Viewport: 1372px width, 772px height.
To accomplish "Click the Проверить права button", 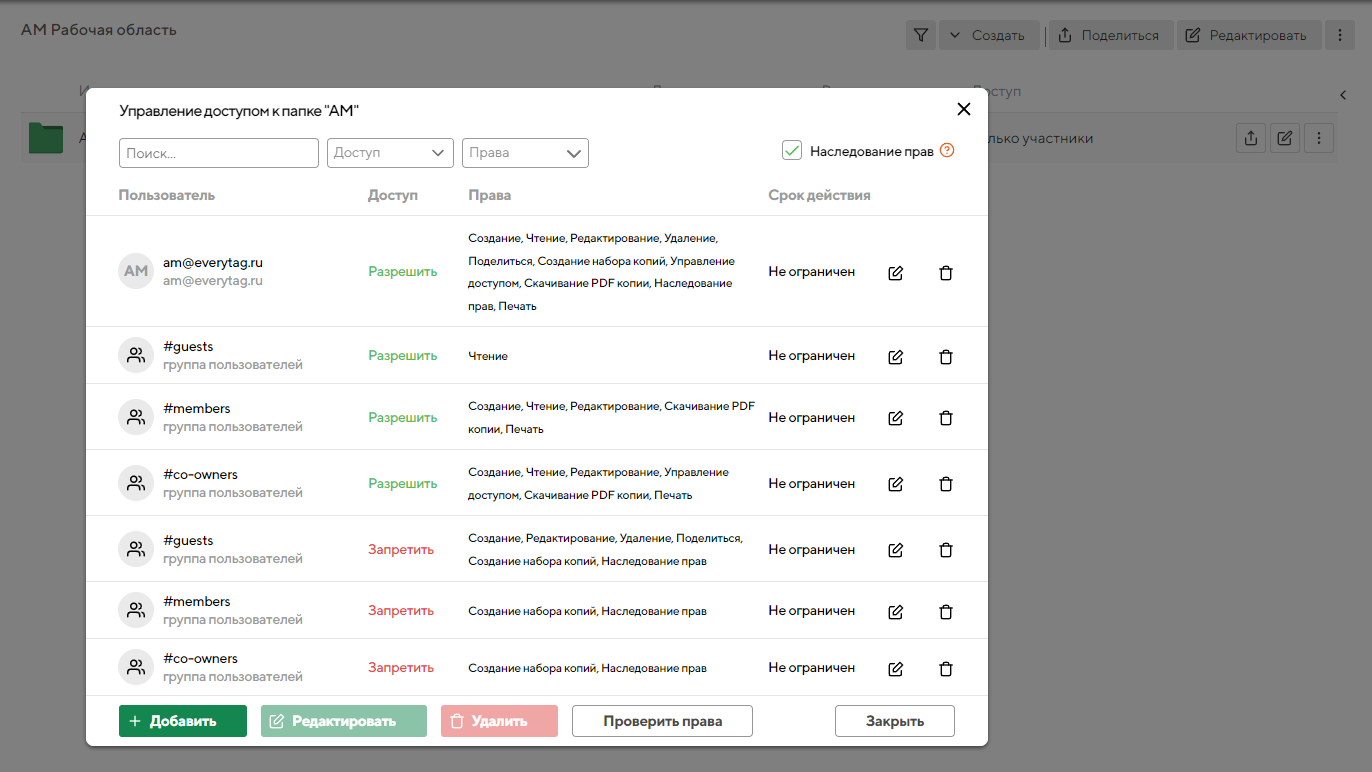I will click(662, 721).
